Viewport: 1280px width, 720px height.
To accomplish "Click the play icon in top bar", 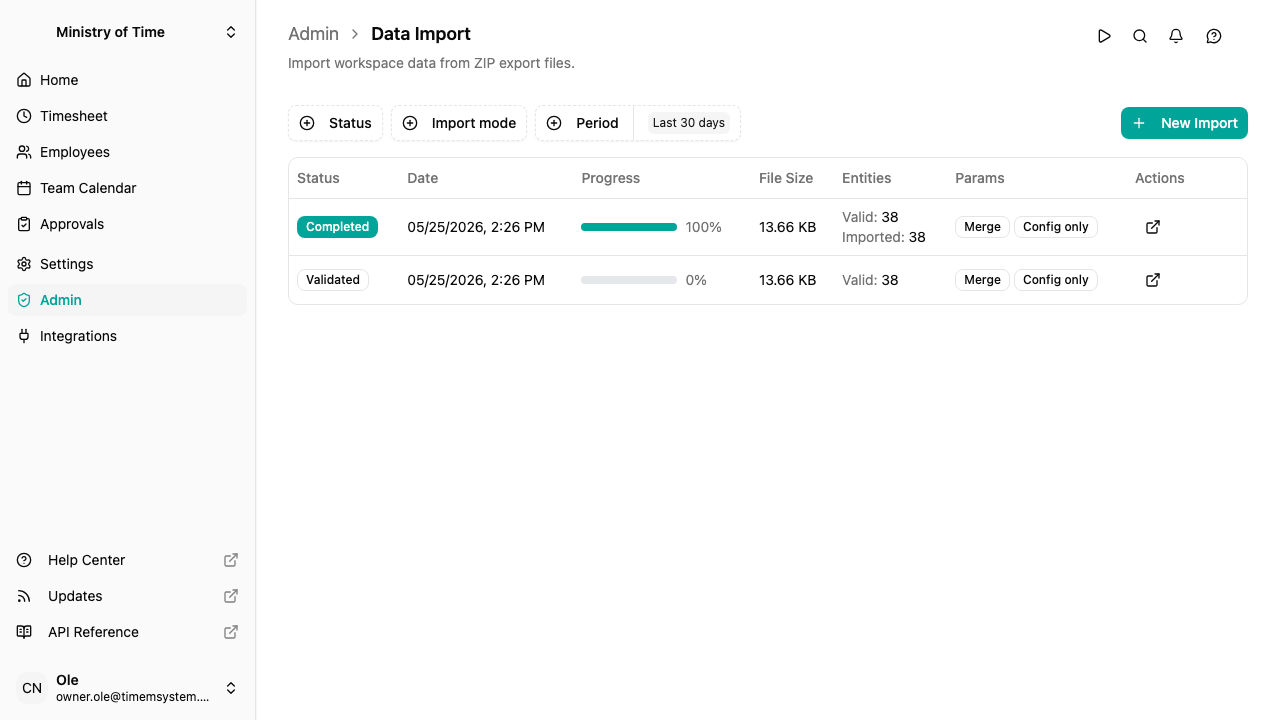I will click(1104, 36).
